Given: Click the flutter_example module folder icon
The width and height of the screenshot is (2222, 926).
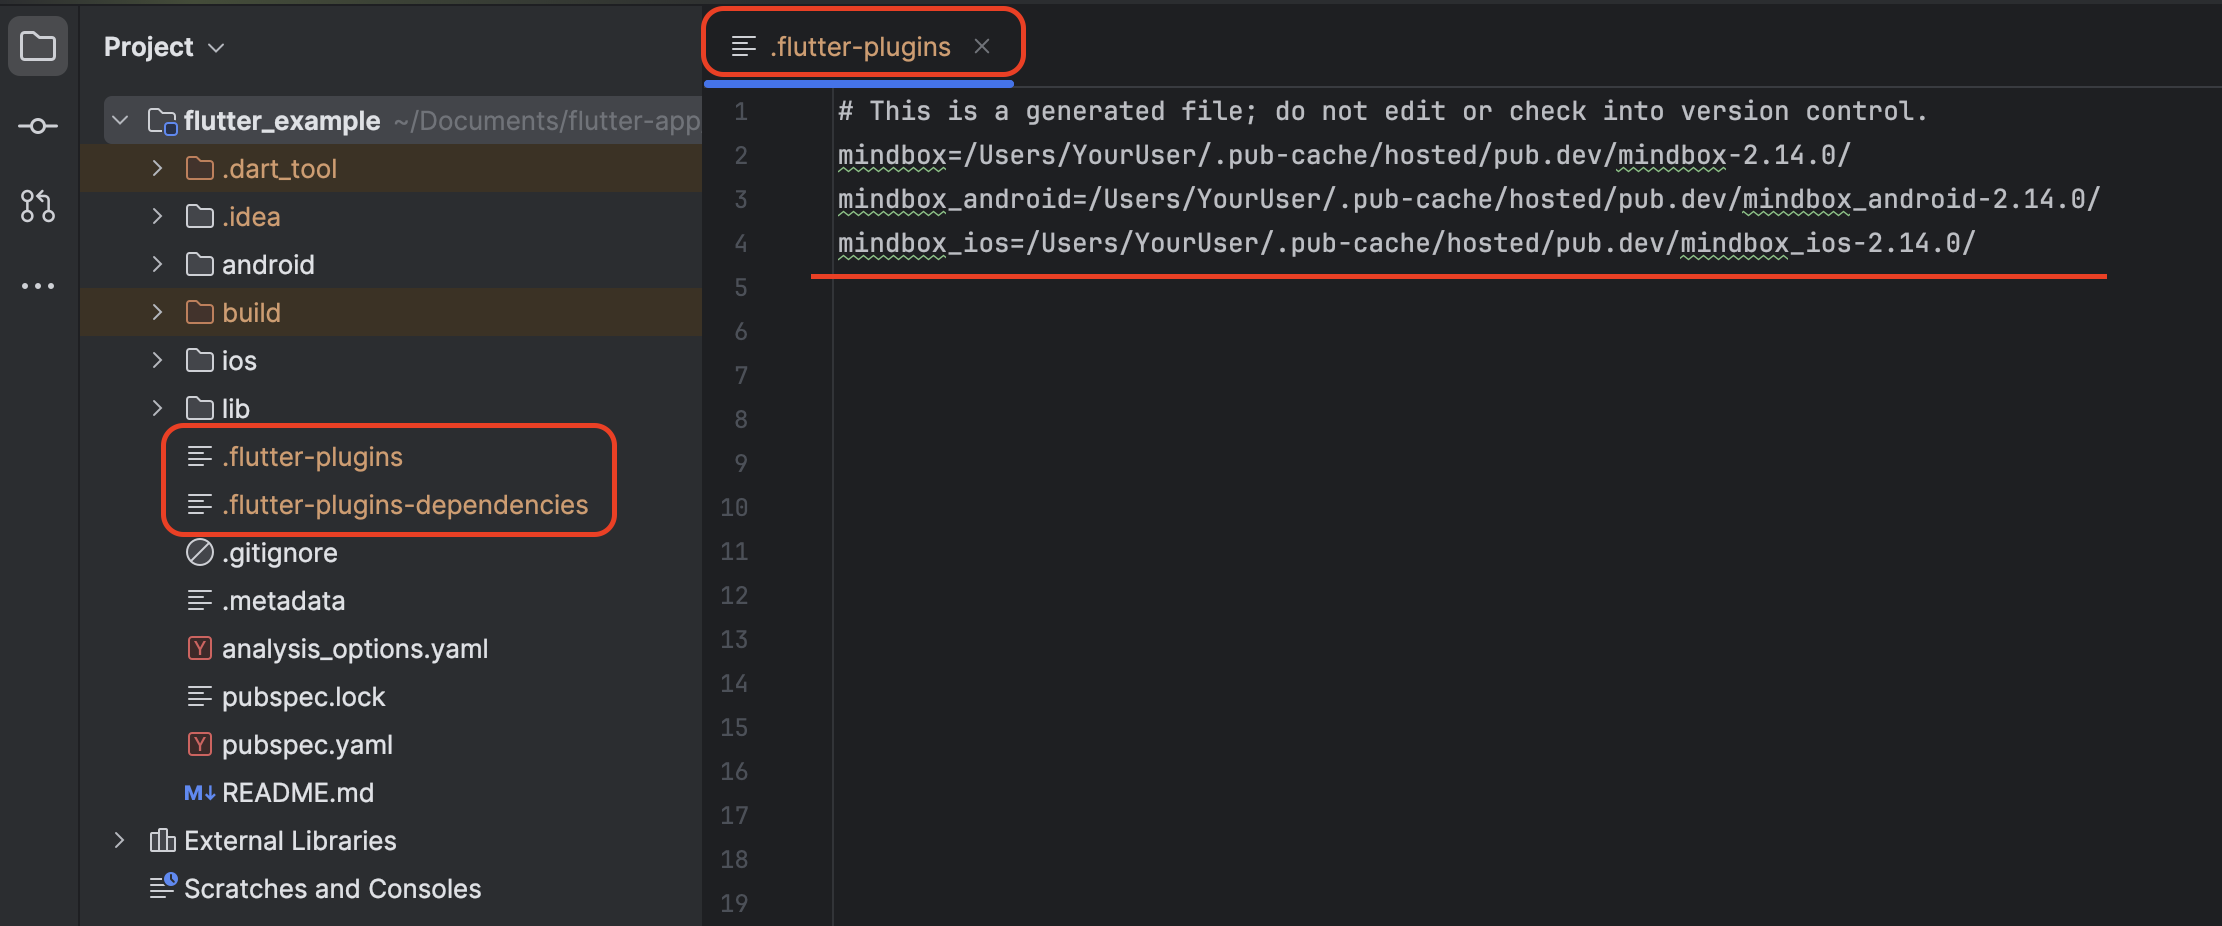Looking at the screenshot, I should (162, 121).
